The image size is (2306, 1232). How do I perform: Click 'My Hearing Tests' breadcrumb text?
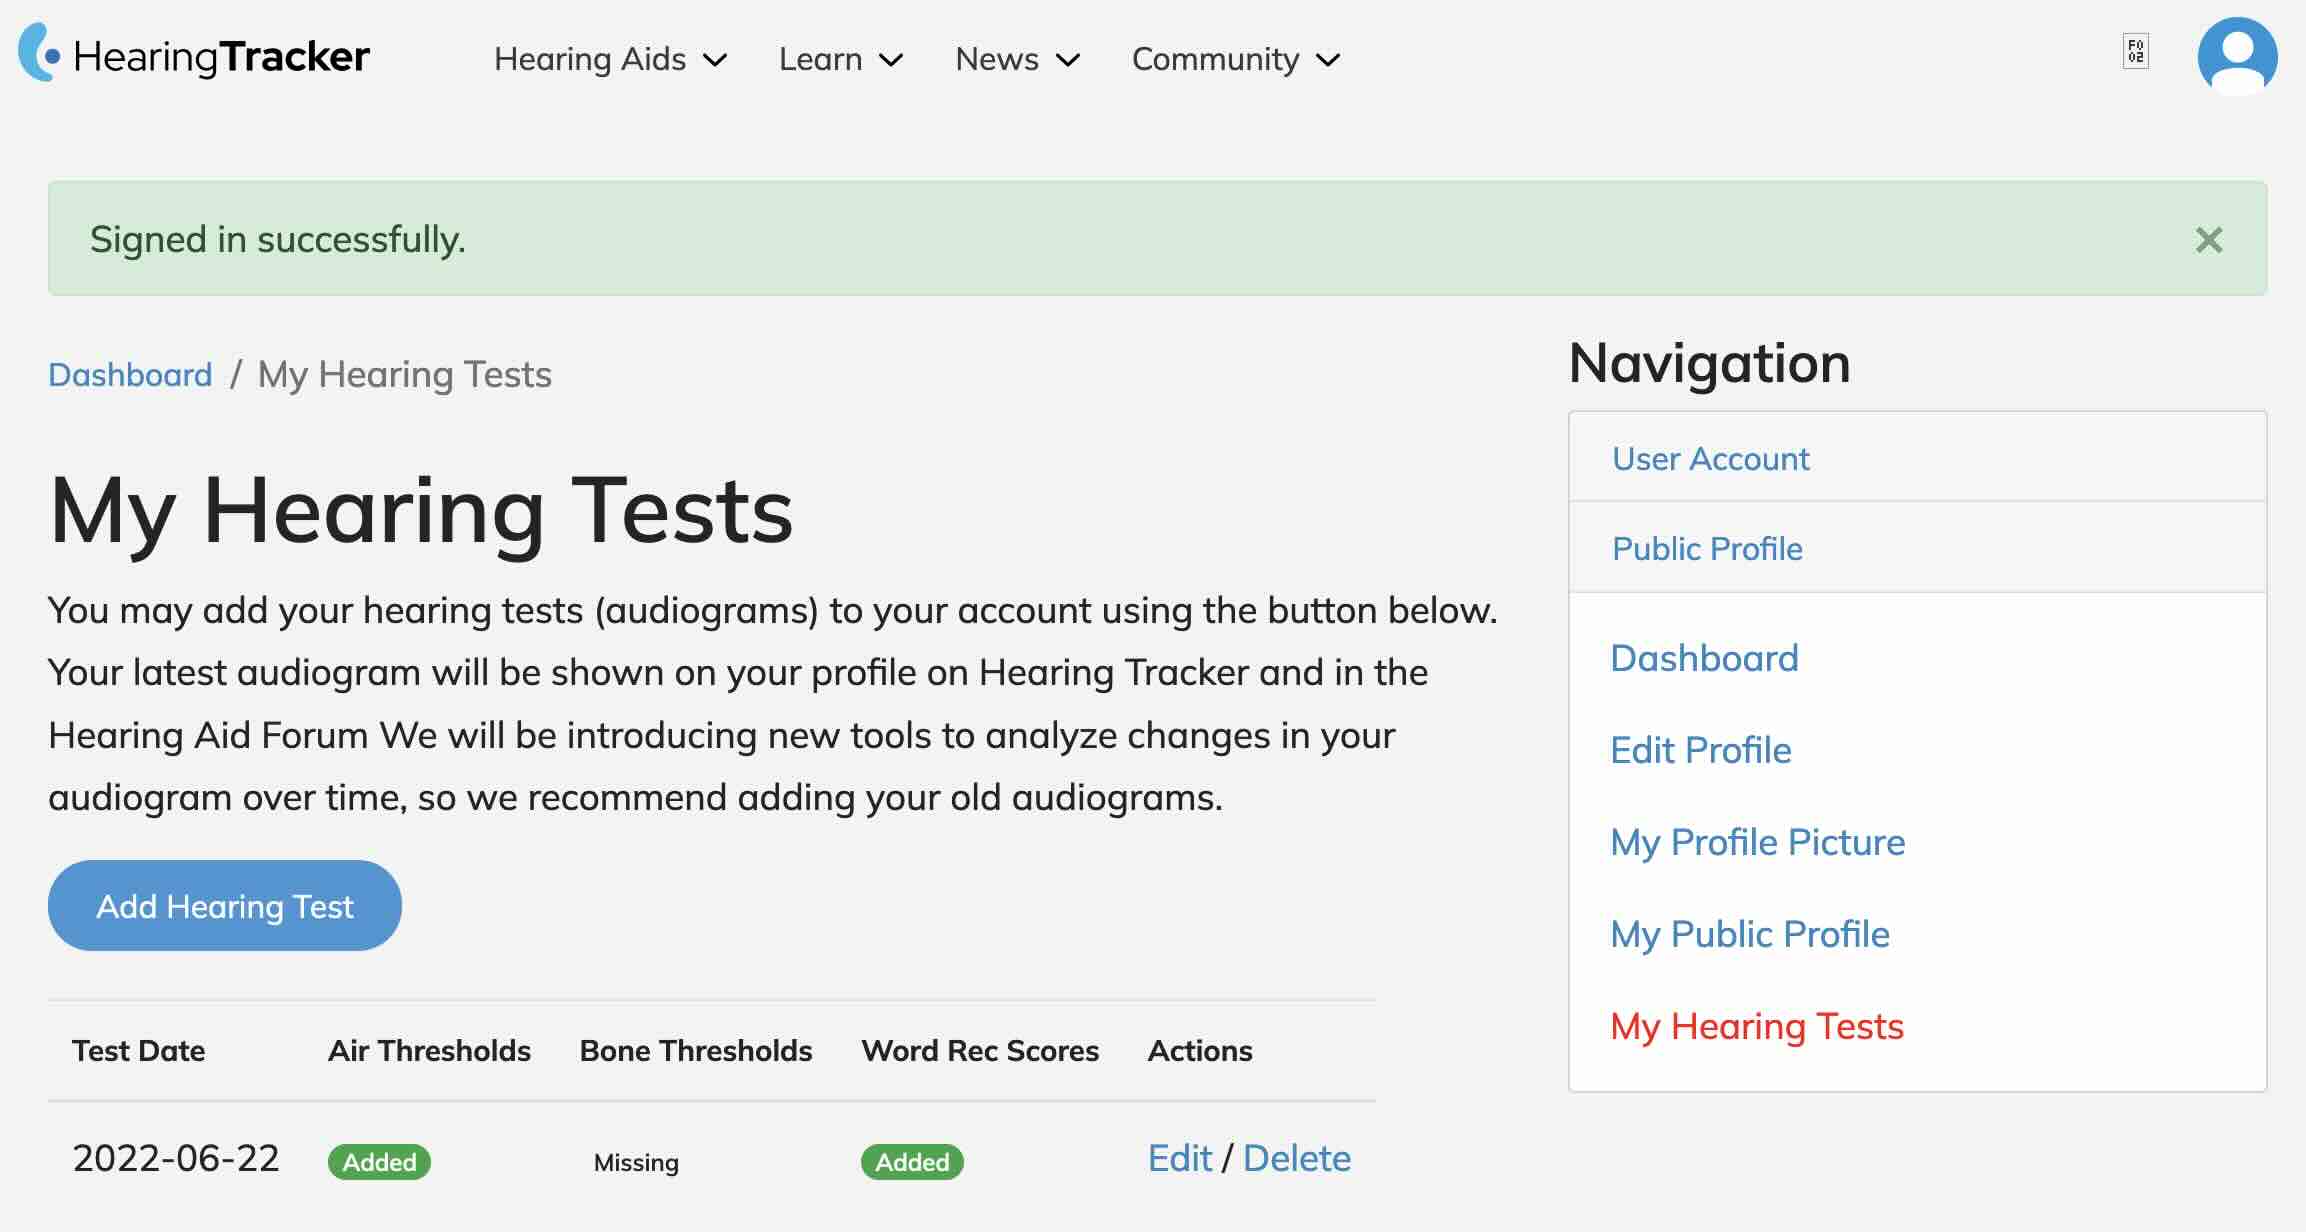tap(405, 374)
